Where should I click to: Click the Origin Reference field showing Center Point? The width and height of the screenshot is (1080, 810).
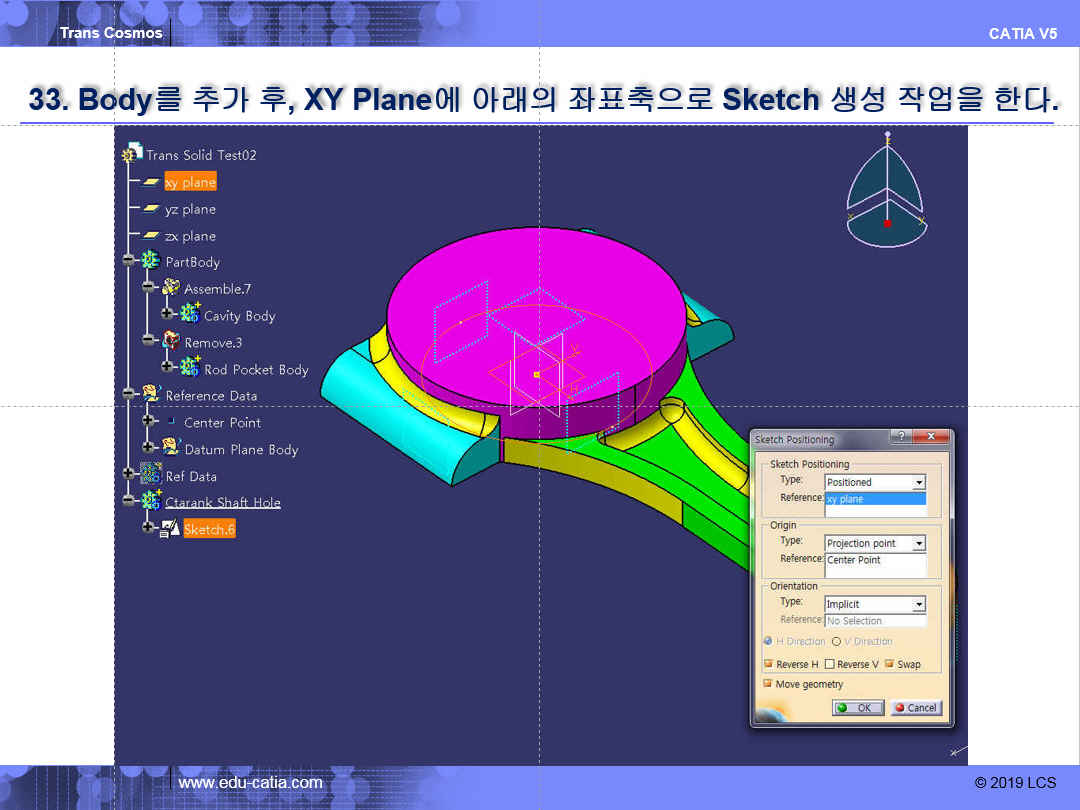point(875,560)
